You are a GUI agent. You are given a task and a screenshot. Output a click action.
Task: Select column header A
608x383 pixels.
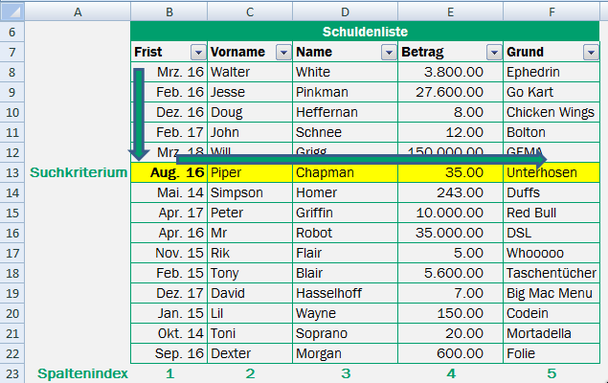coord(78,12)
